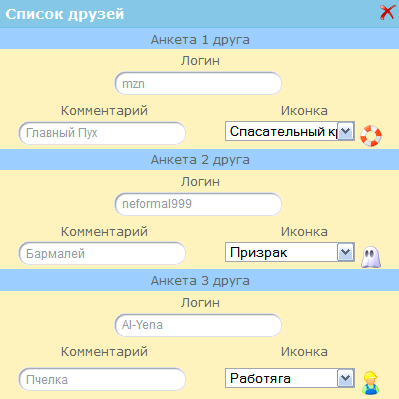Select the Анкета 2 друга header

199,159
